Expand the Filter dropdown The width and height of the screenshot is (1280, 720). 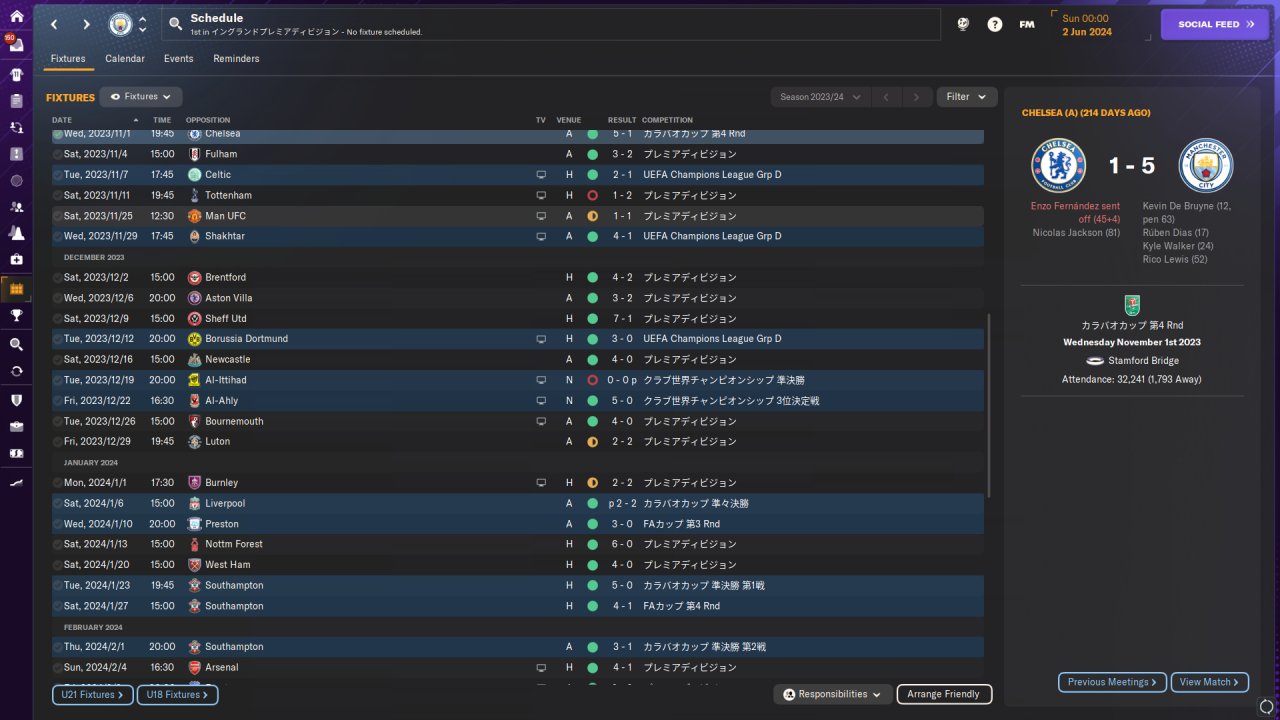(967, 97)
